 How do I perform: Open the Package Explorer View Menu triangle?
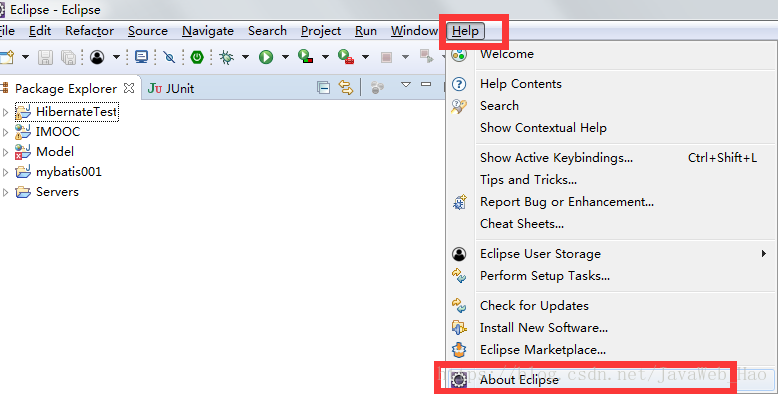click(x=406, y=84)
